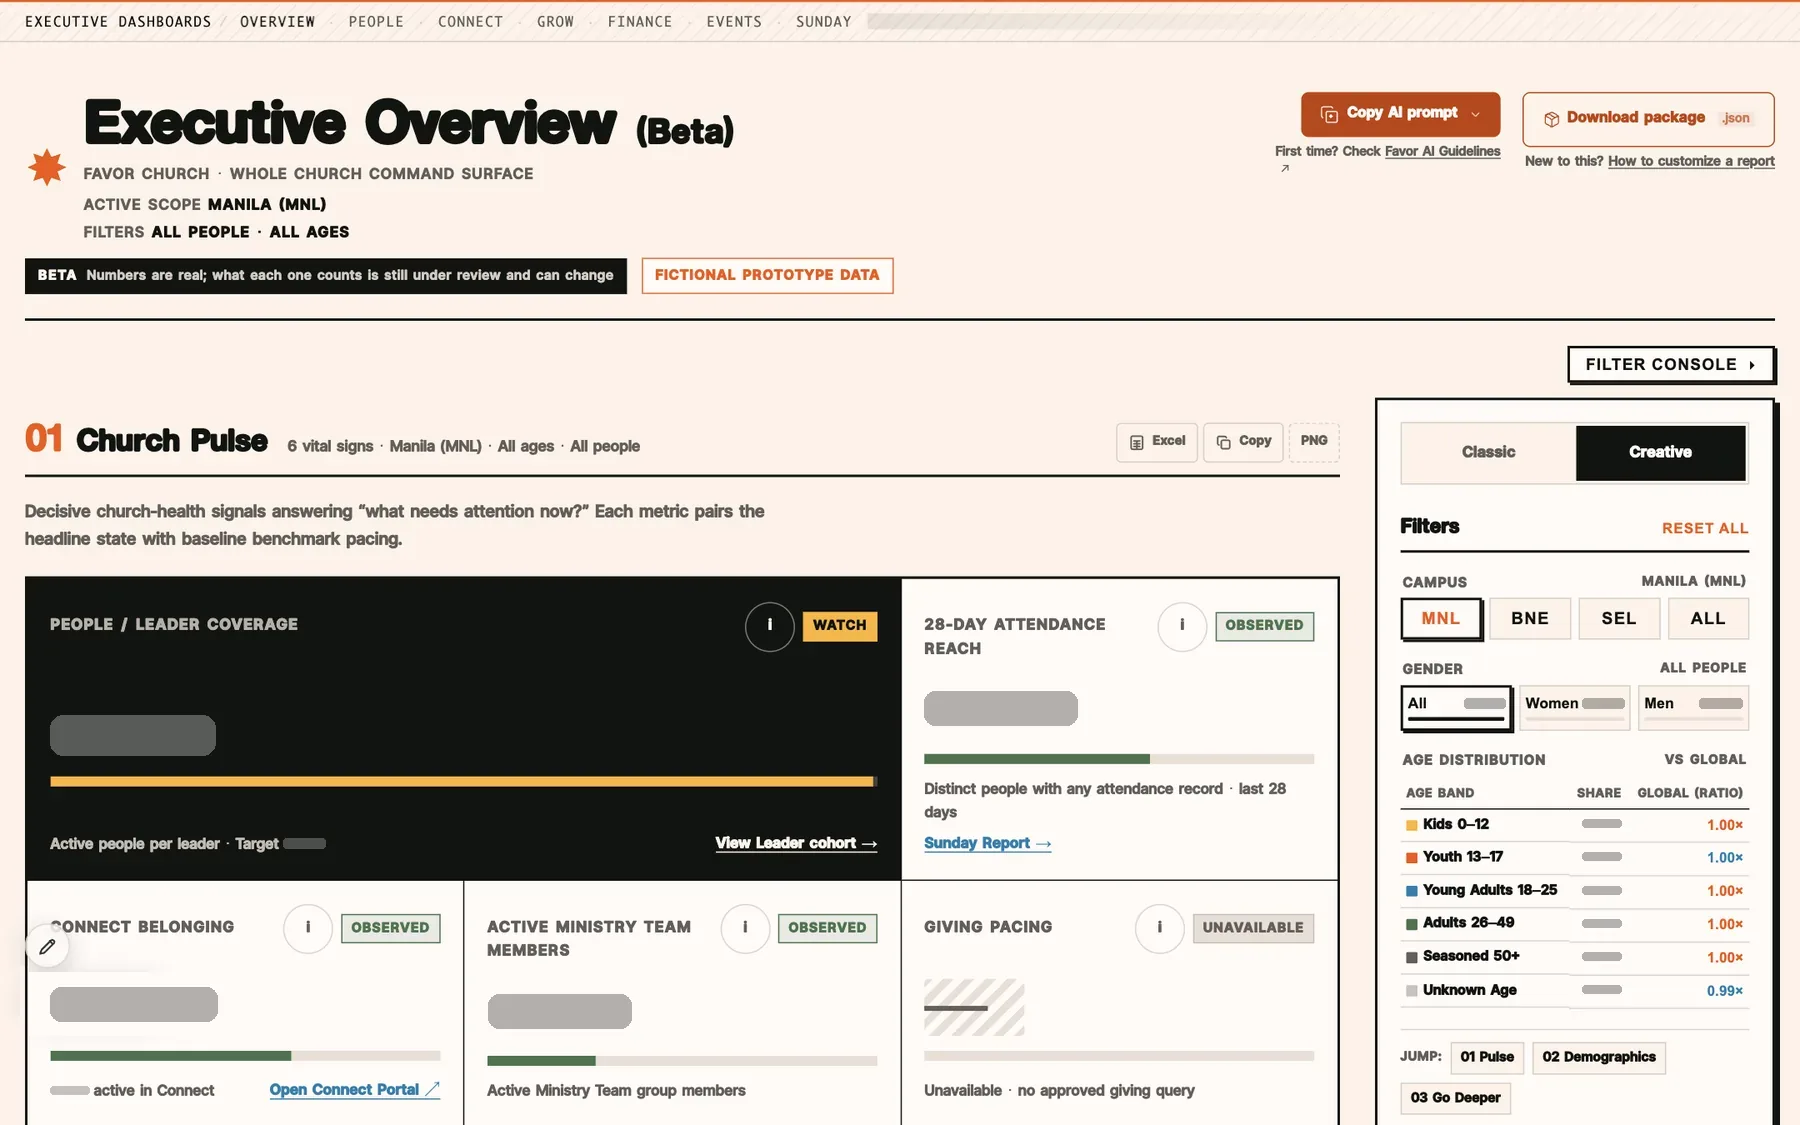Open info icon for Giving Pacing
1800x1125 pixels.
click(x=1160, y=929)
